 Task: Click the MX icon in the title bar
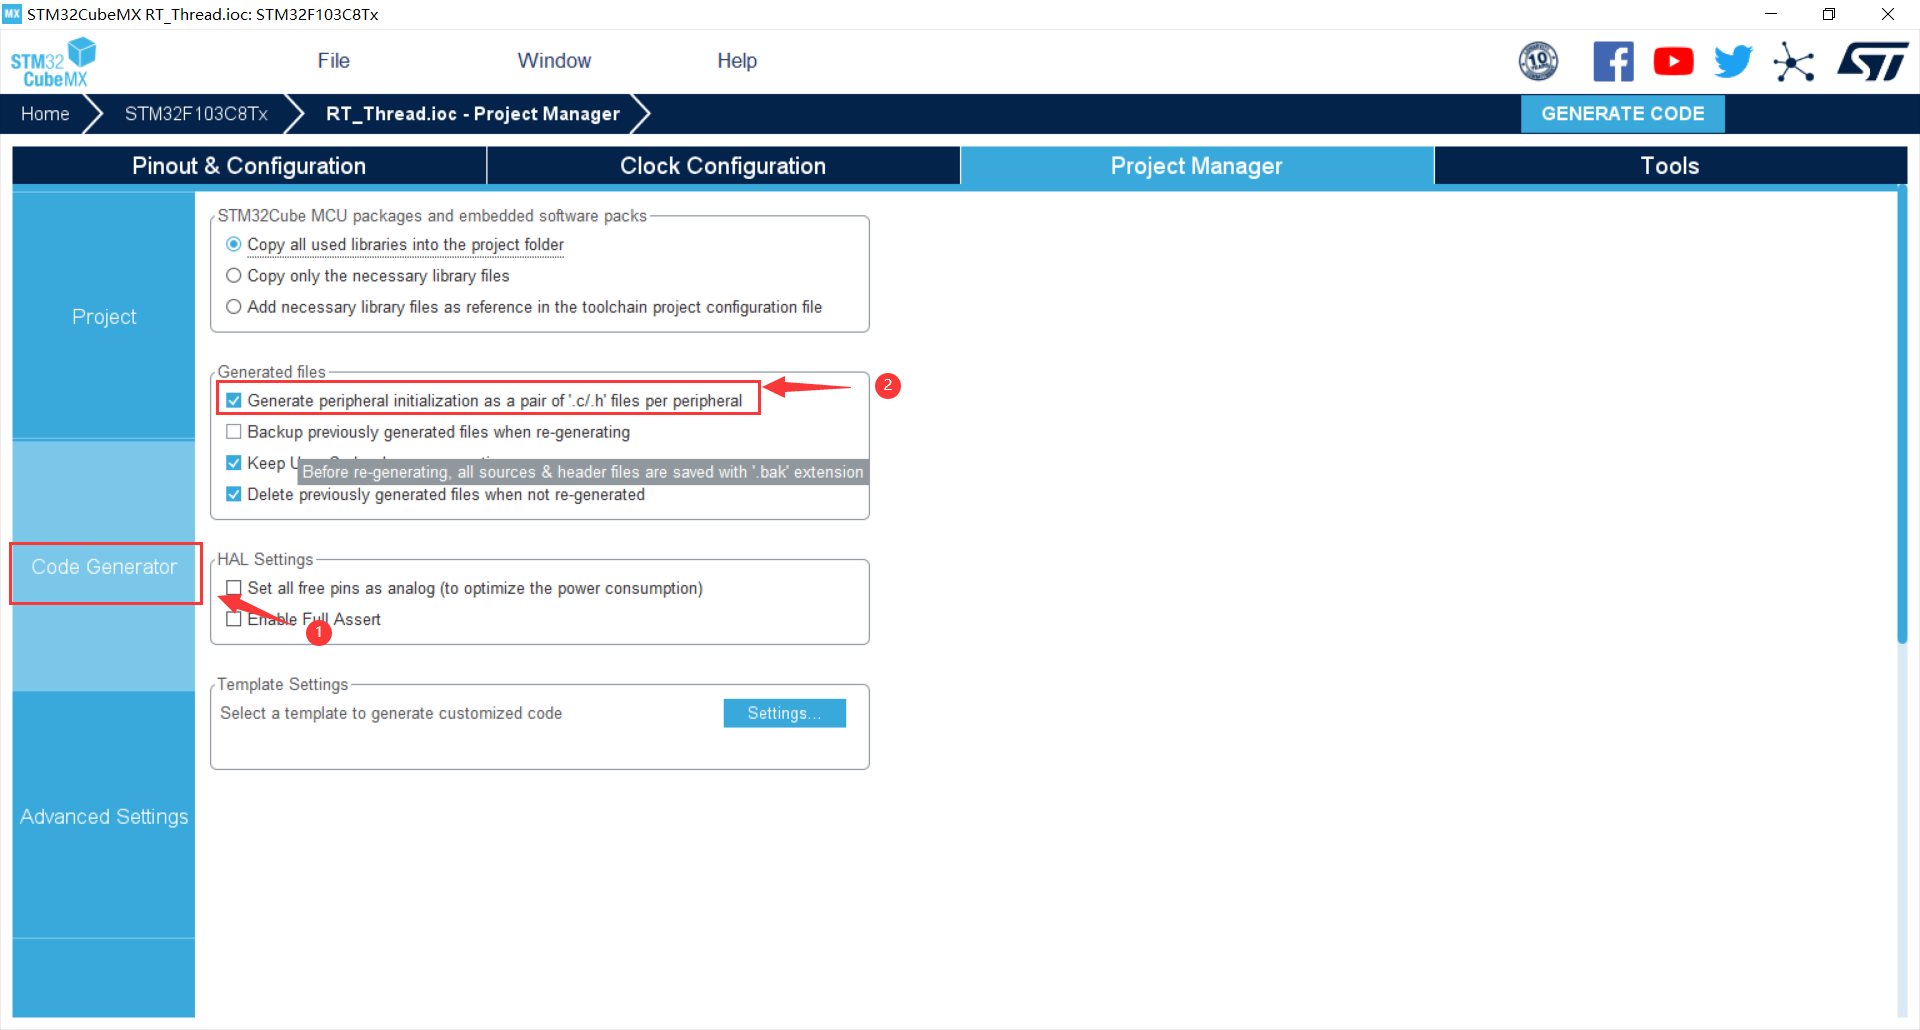click(x=12, y=14)
